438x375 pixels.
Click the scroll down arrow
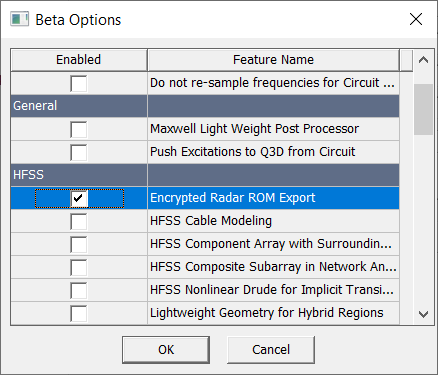[x=423, y=314]
